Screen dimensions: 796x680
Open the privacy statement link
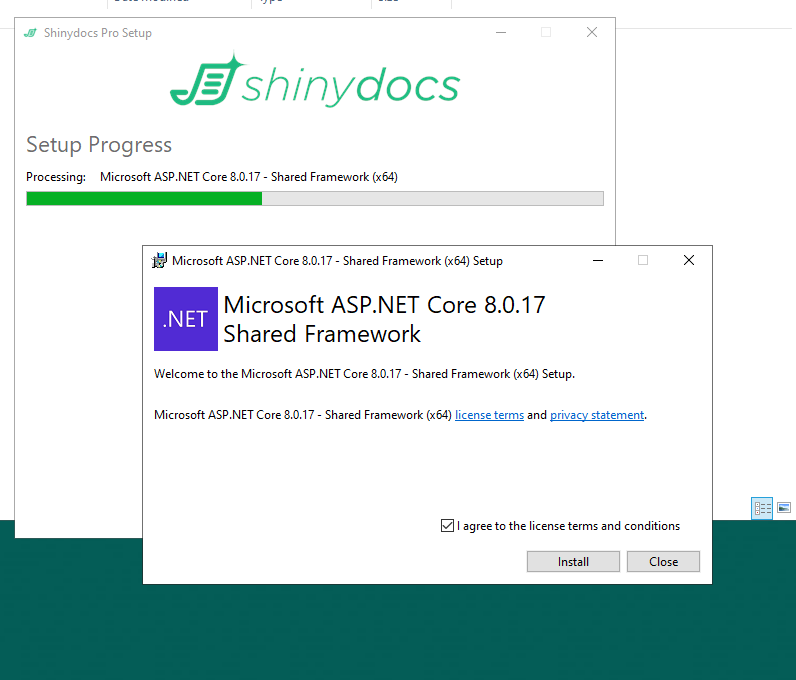click(597, 415)
